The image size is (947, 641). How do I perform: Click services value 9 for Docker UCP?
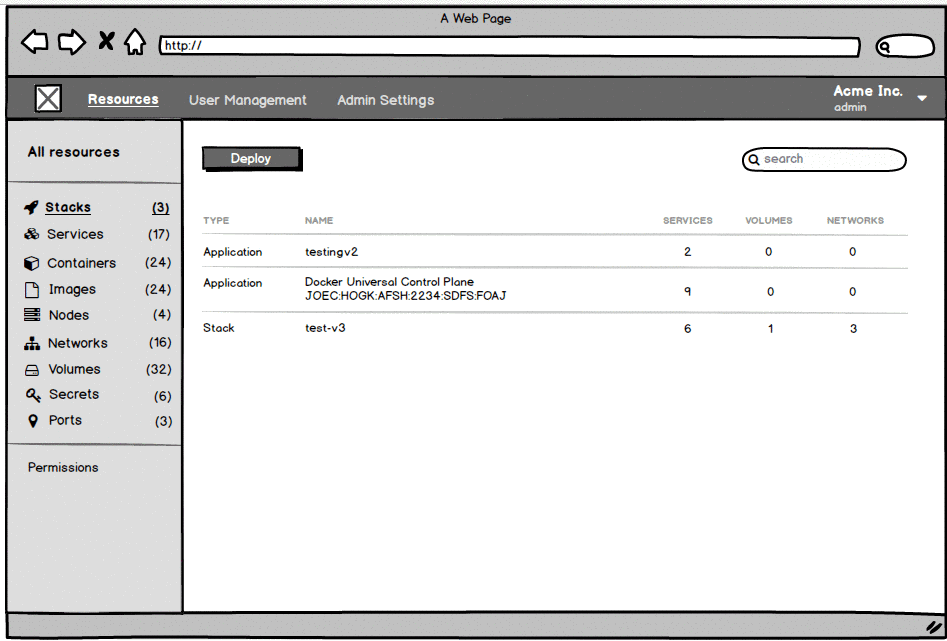tap(687, 292)
